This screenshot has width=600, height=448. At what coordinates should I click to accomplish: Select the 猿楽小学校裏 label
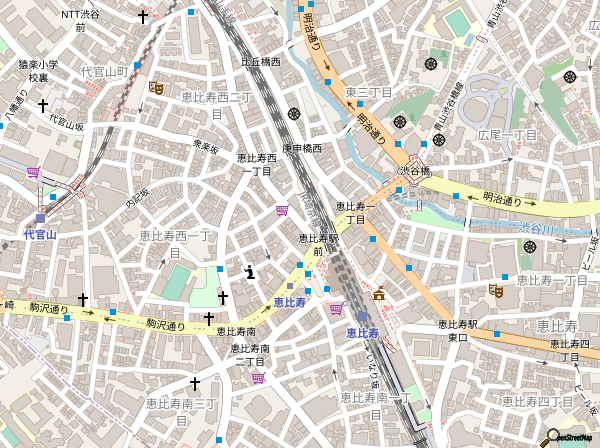coord(37,71)
